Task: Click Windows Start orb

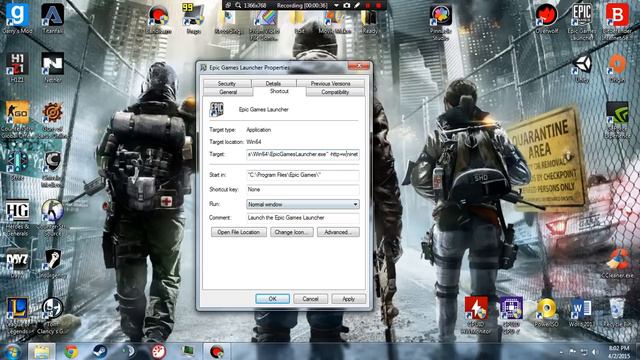Action: 12,351
